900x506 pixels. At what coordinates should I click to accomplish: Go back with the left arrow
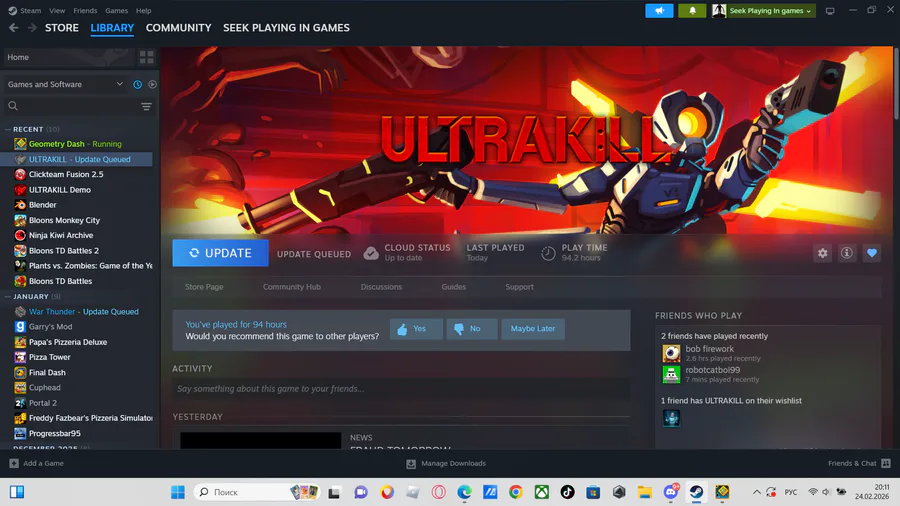14,28
